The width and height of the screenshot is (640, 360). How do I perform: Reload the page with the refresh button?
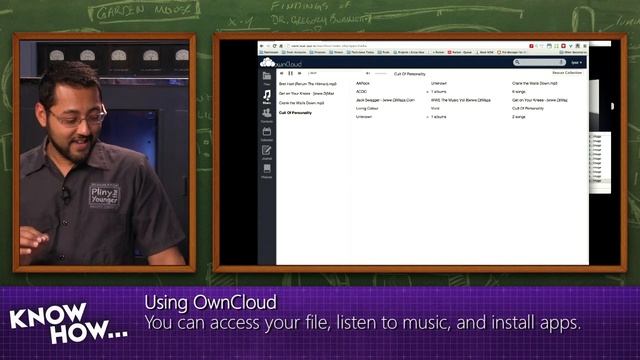tap(275, 46)
